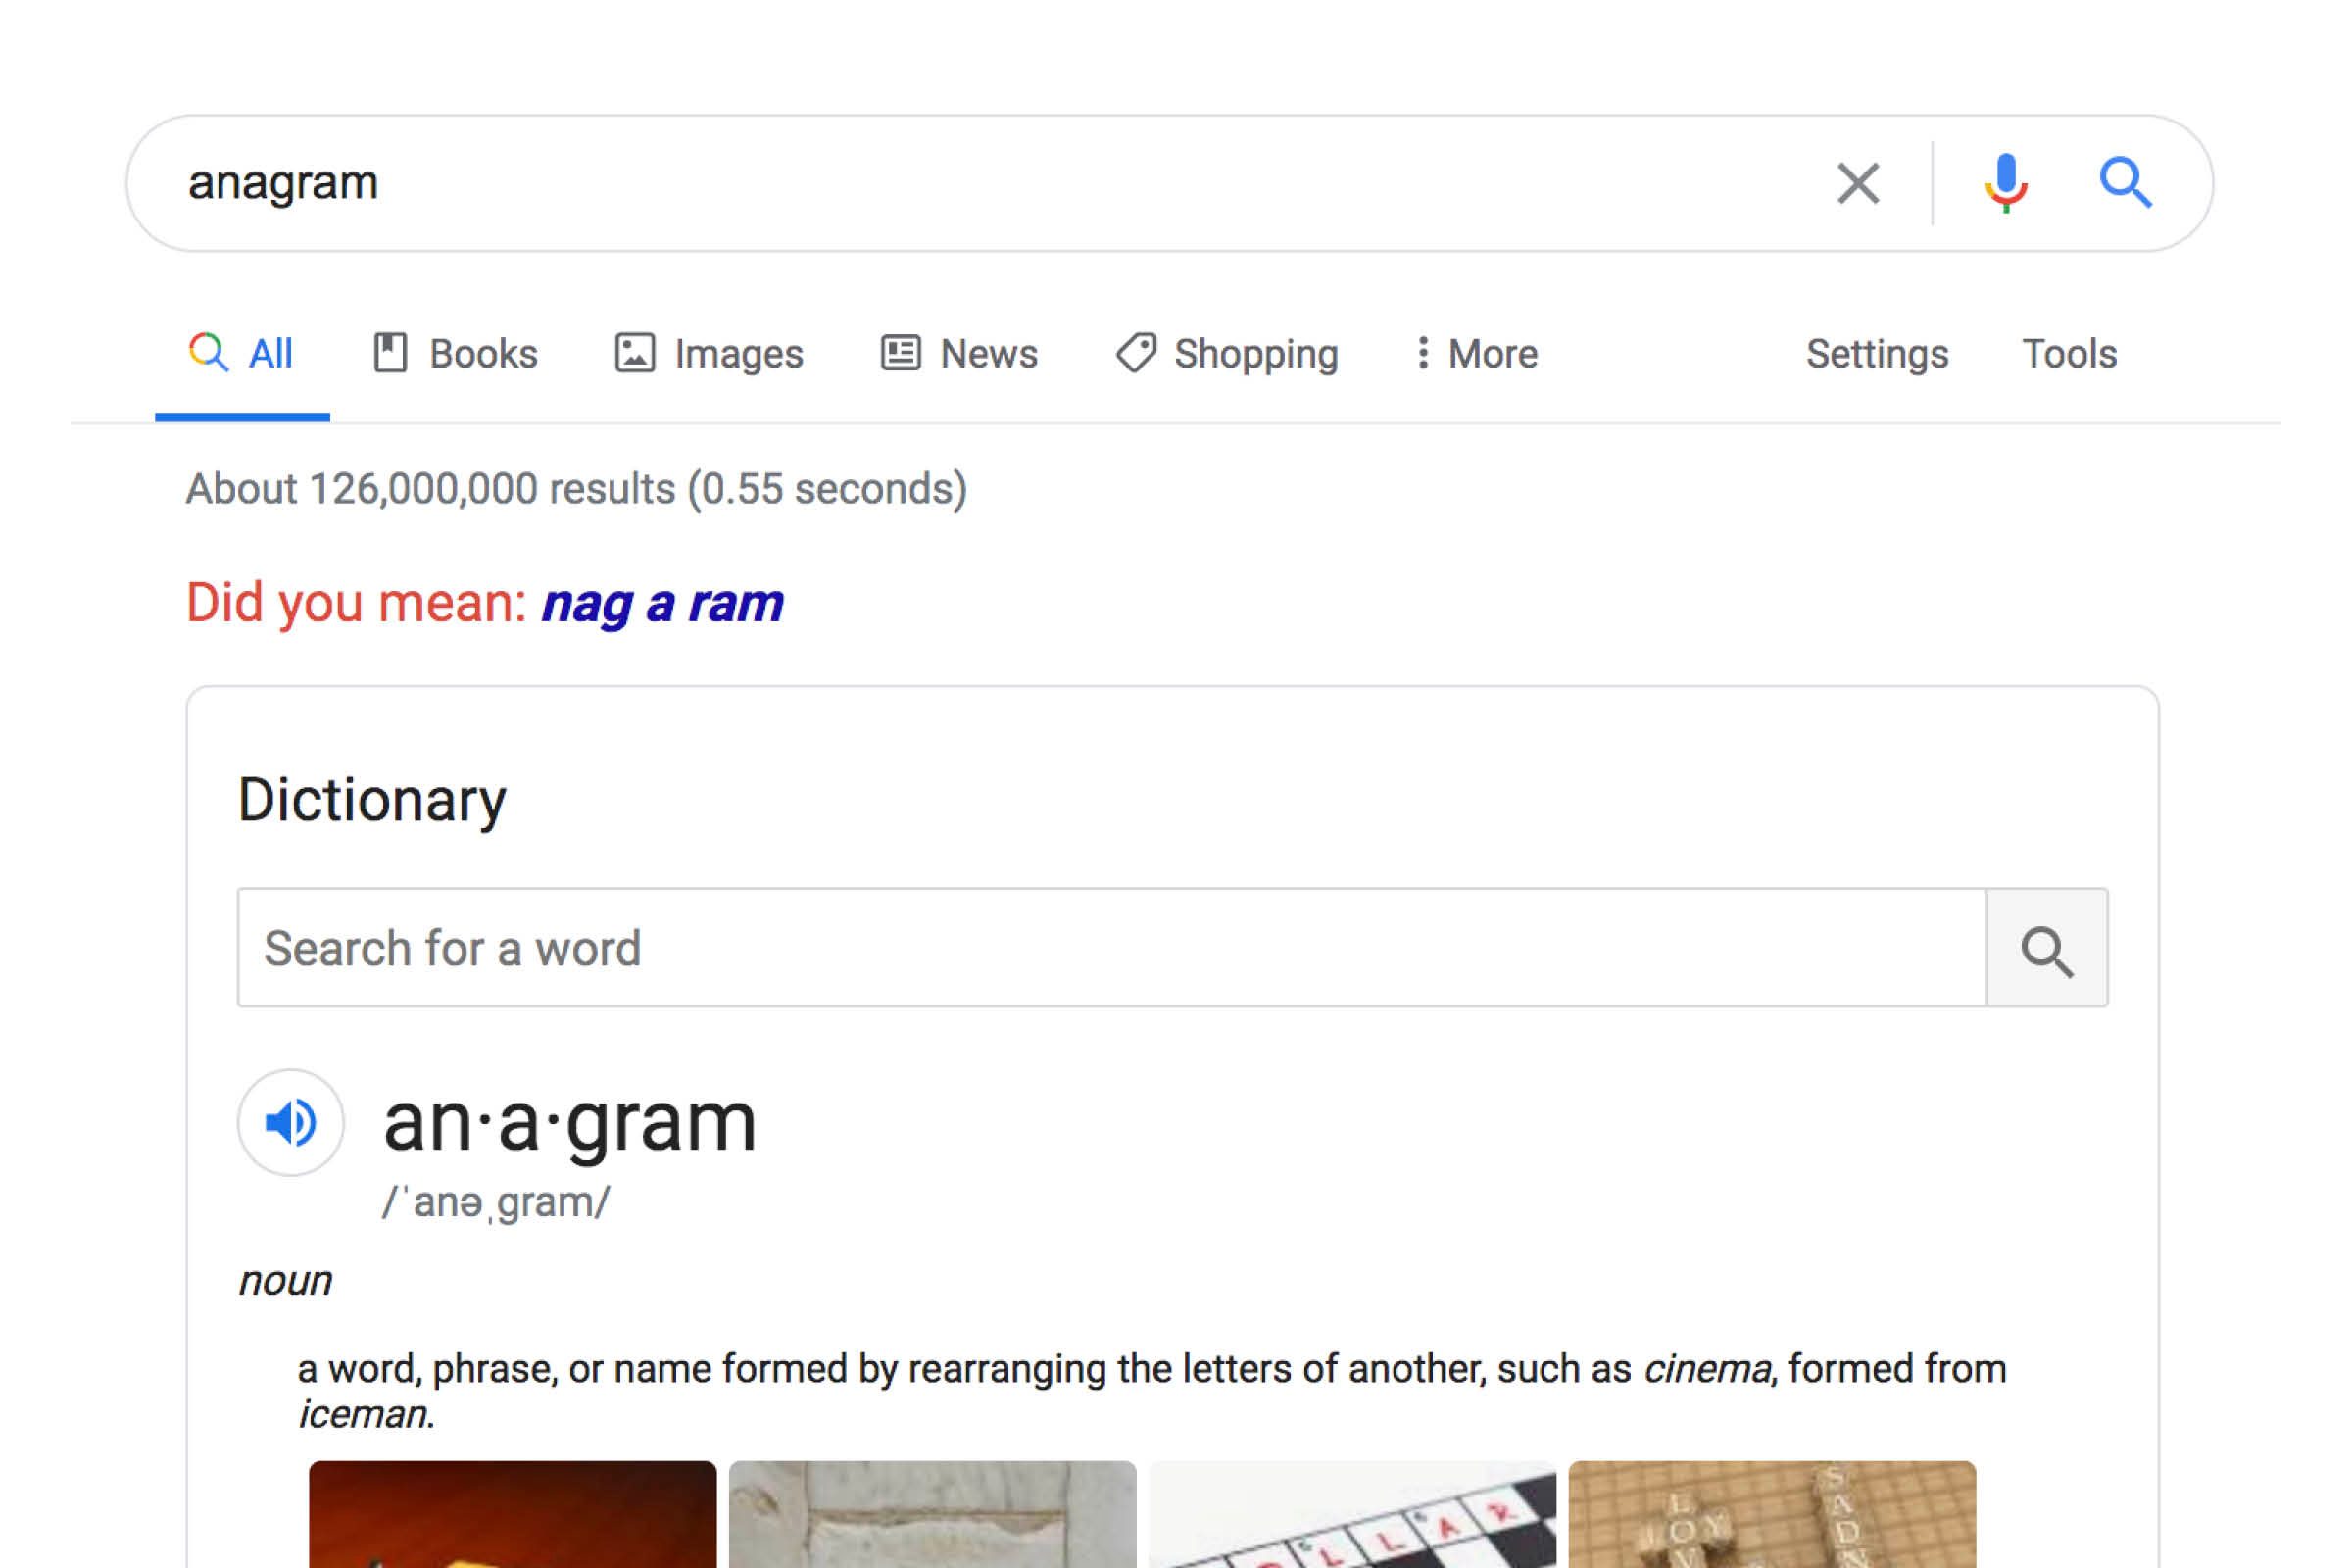Click the 126,000,000 results statistic line
The image size is (2352, 1568).
click(577, 489)
